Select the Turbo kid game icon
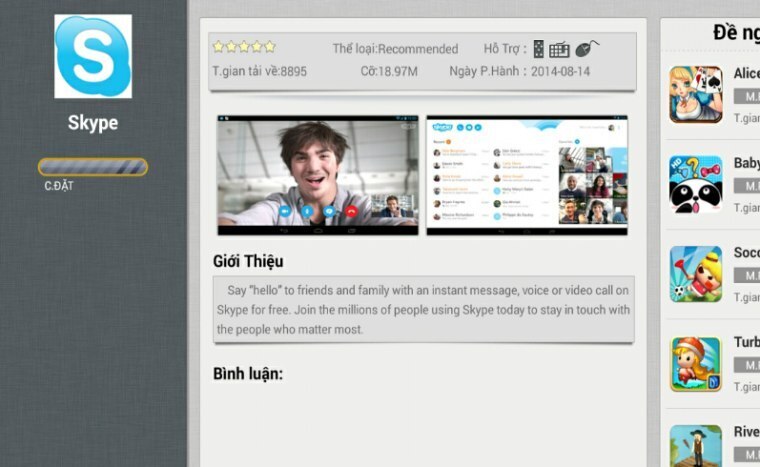The width and height of the screenshot is (760, 467). click(696, 364)
